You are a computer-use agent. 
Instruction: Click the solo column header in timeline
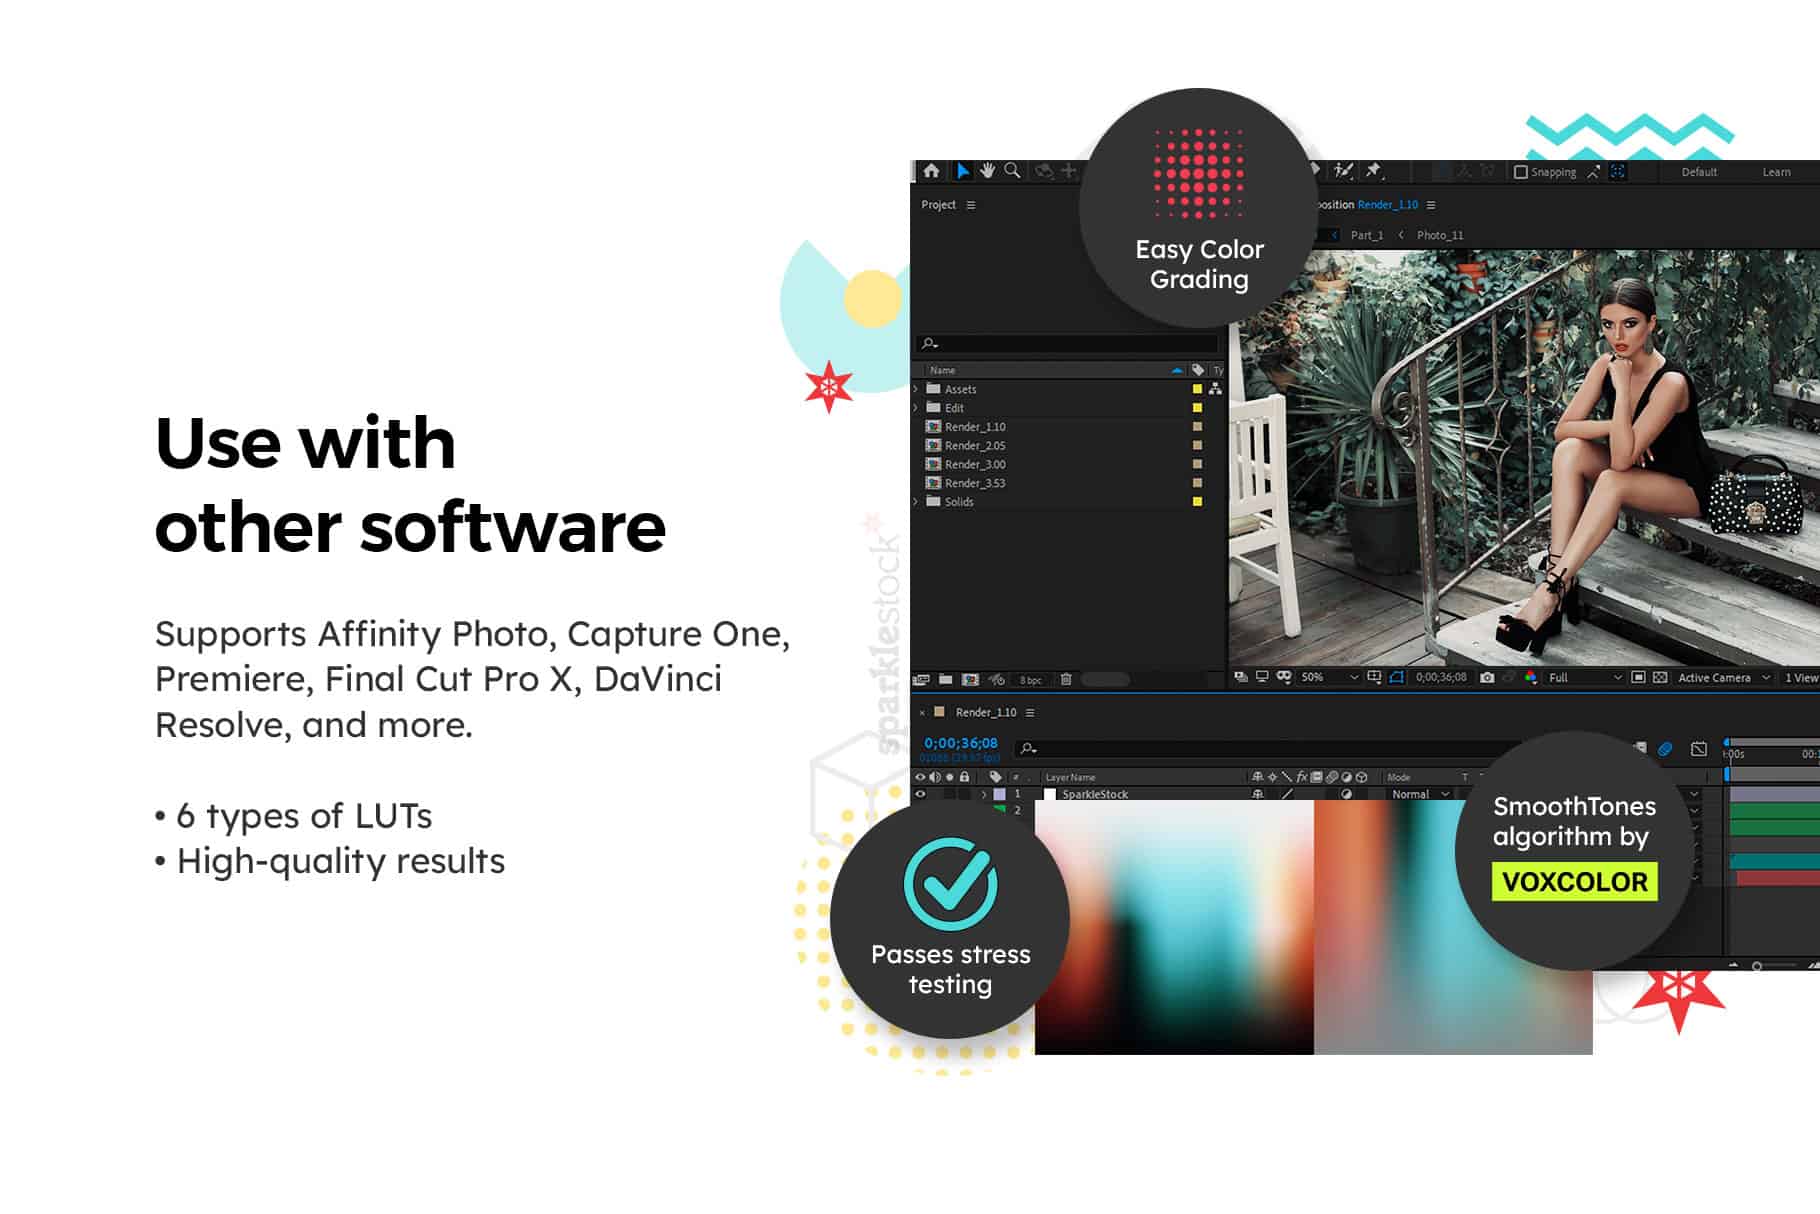[x=950, y=777]
